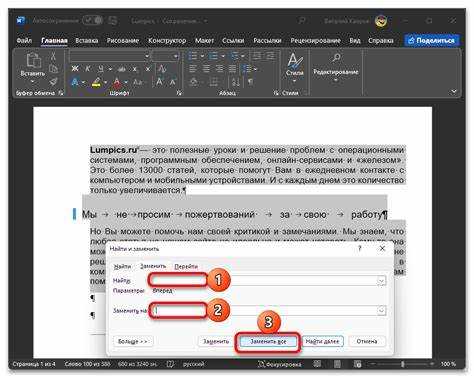The width and height of the screenshot is (474, 378).
Task: Switch to Найти tab in dialog
Action: tap(122, 266)
